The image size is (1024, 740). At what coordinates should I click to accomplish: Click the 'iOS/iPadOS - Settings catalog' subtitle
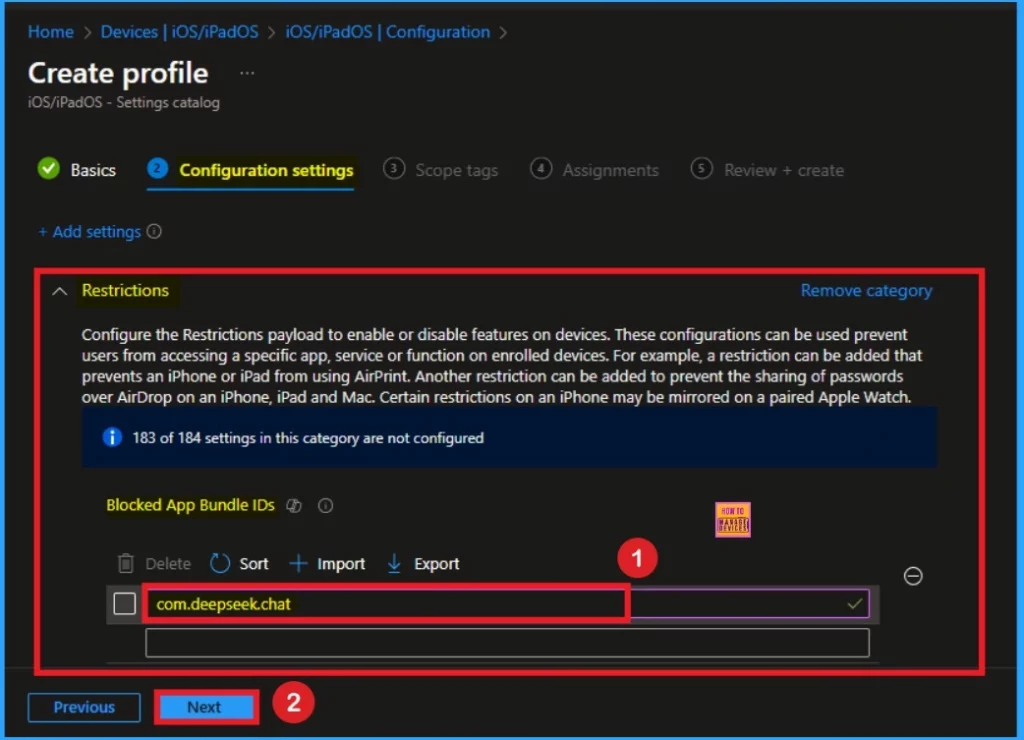tap(123, 103)
